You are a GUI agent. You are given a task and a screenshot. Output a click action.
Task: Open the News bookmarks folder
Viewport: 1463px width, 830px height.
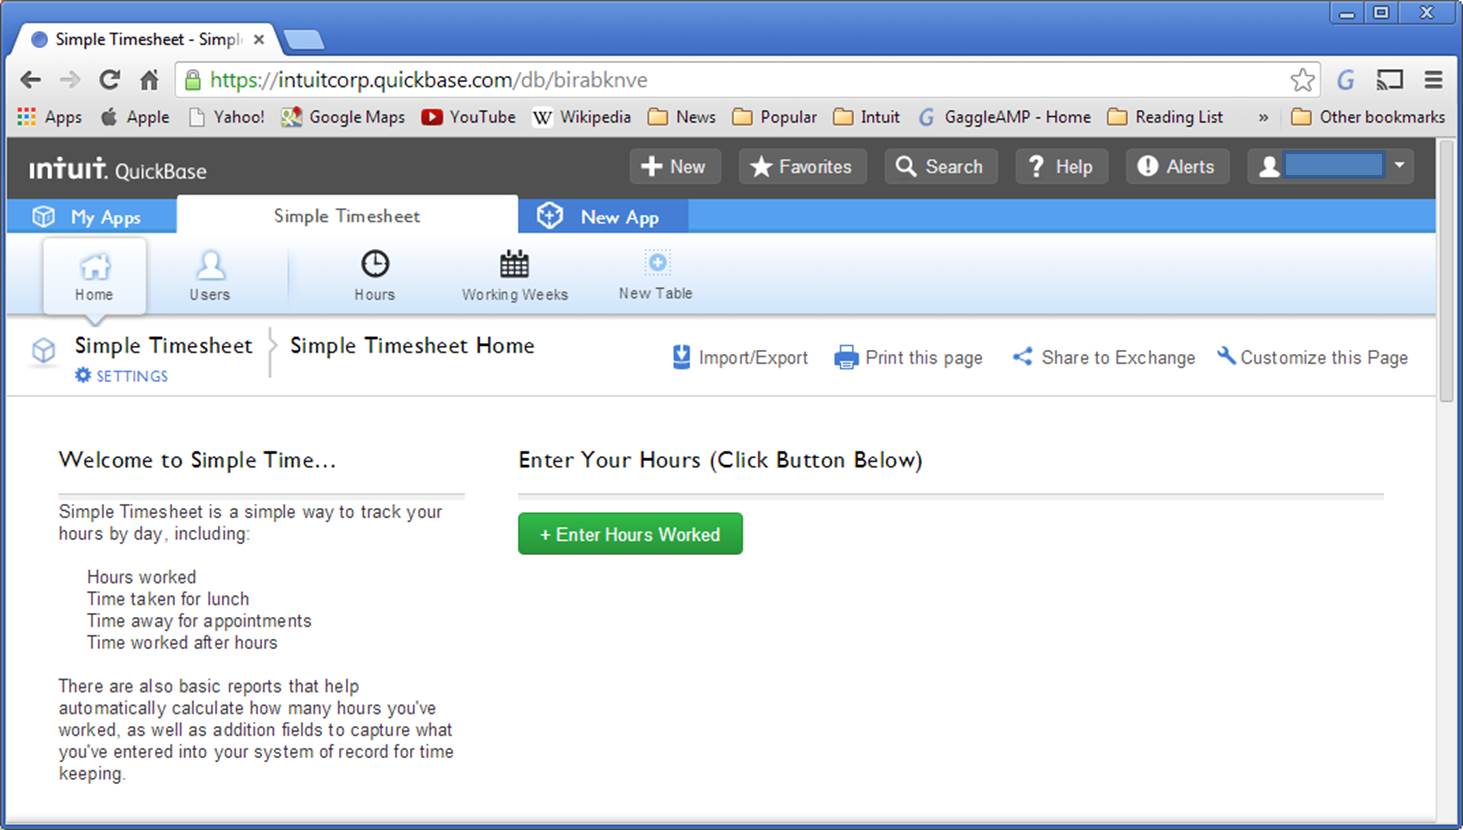[682, 117]
